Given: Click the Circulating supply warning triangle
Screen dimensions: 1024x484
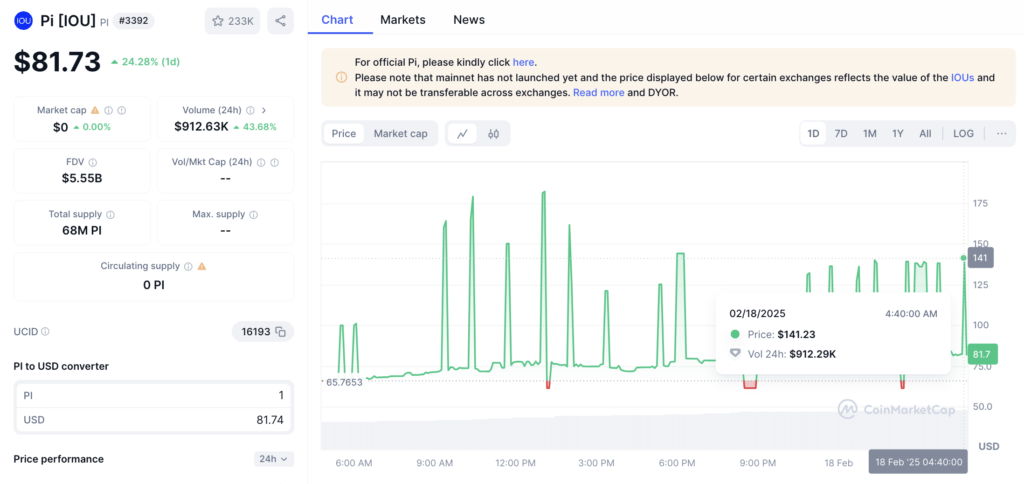Looking at the screenshot, I should 202,266.
